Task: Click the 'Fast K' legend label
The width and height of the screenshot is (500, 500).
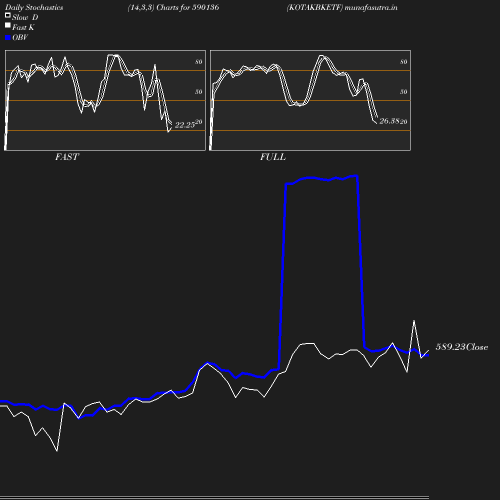Action: click(x=23, y=27)
